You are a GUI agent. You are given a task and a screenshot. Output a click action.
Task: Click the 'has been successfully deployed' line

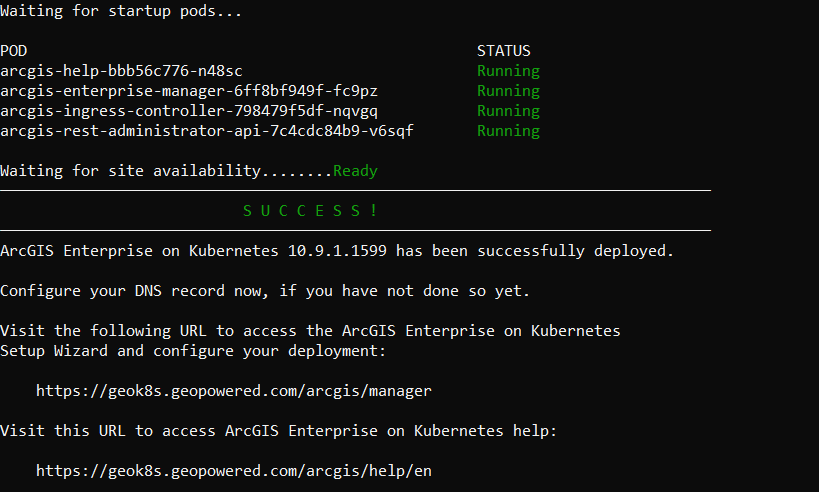pyautogui.click(x=337, y=251)
